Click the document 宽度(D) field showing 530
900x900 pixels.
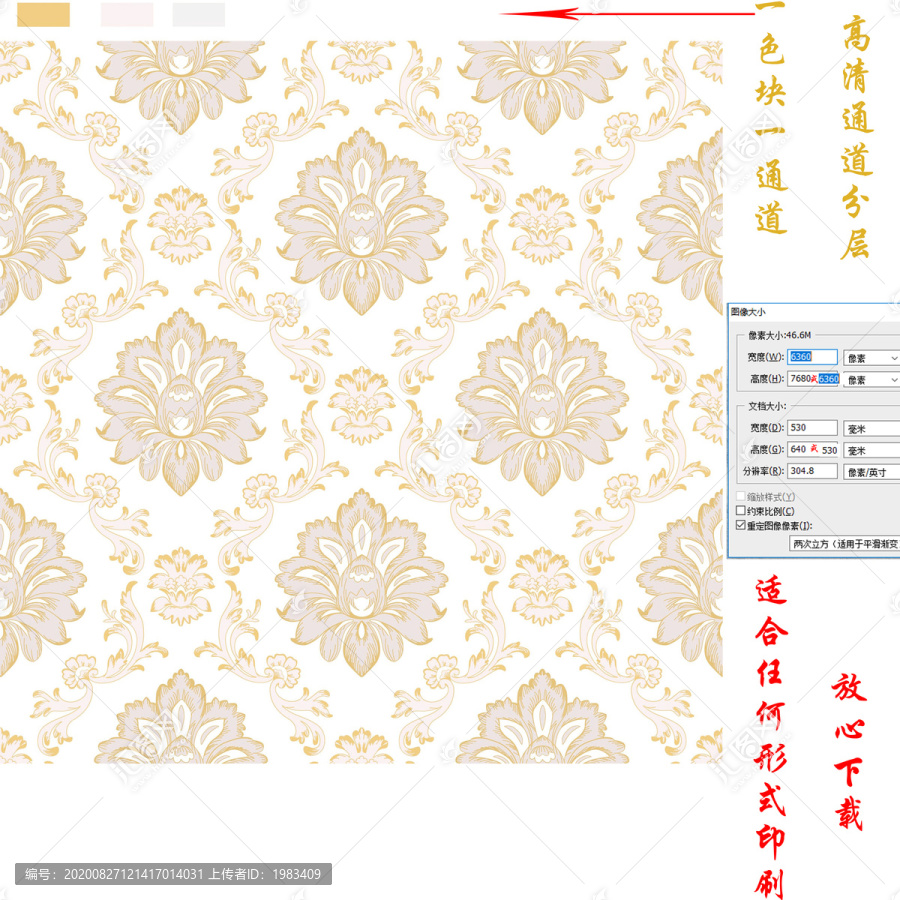(812, 428)
